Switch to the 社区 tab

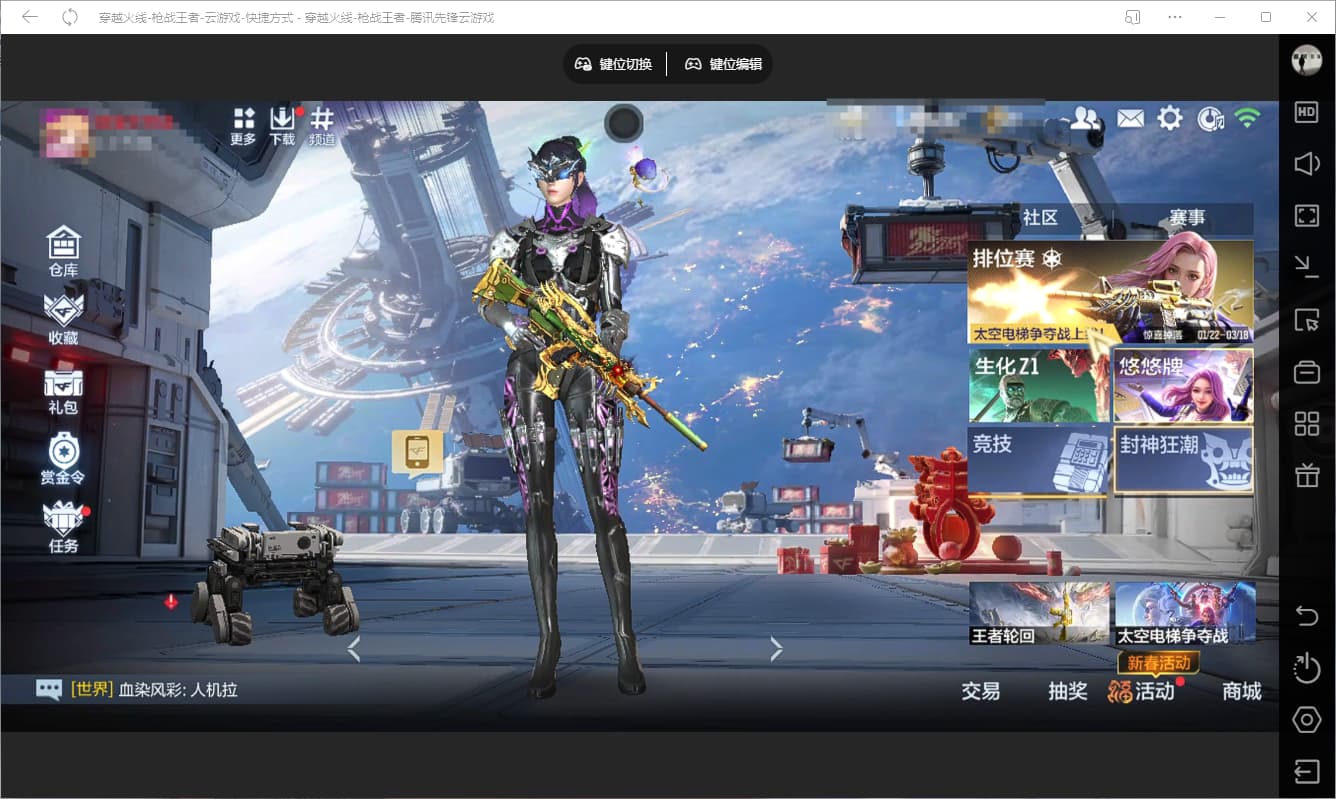click(1040, 218)
